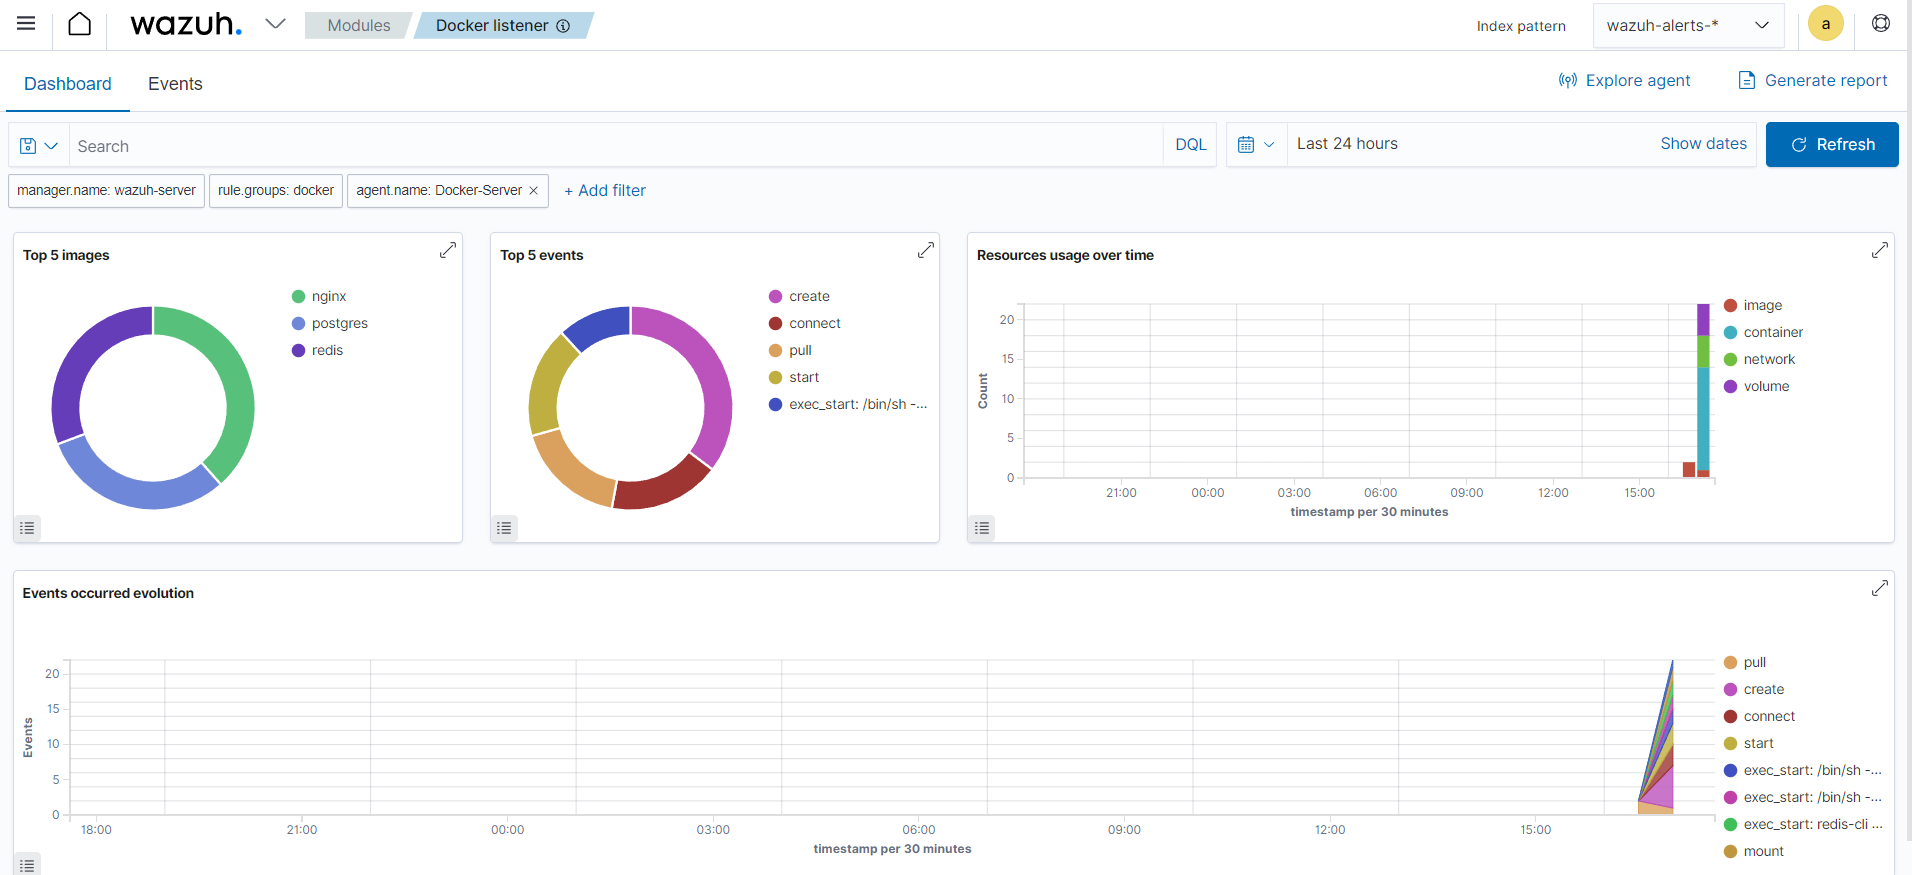The image size is (1912, 875).
Task: Click the teal container bar segment
Action: (x=1703, y=418)
